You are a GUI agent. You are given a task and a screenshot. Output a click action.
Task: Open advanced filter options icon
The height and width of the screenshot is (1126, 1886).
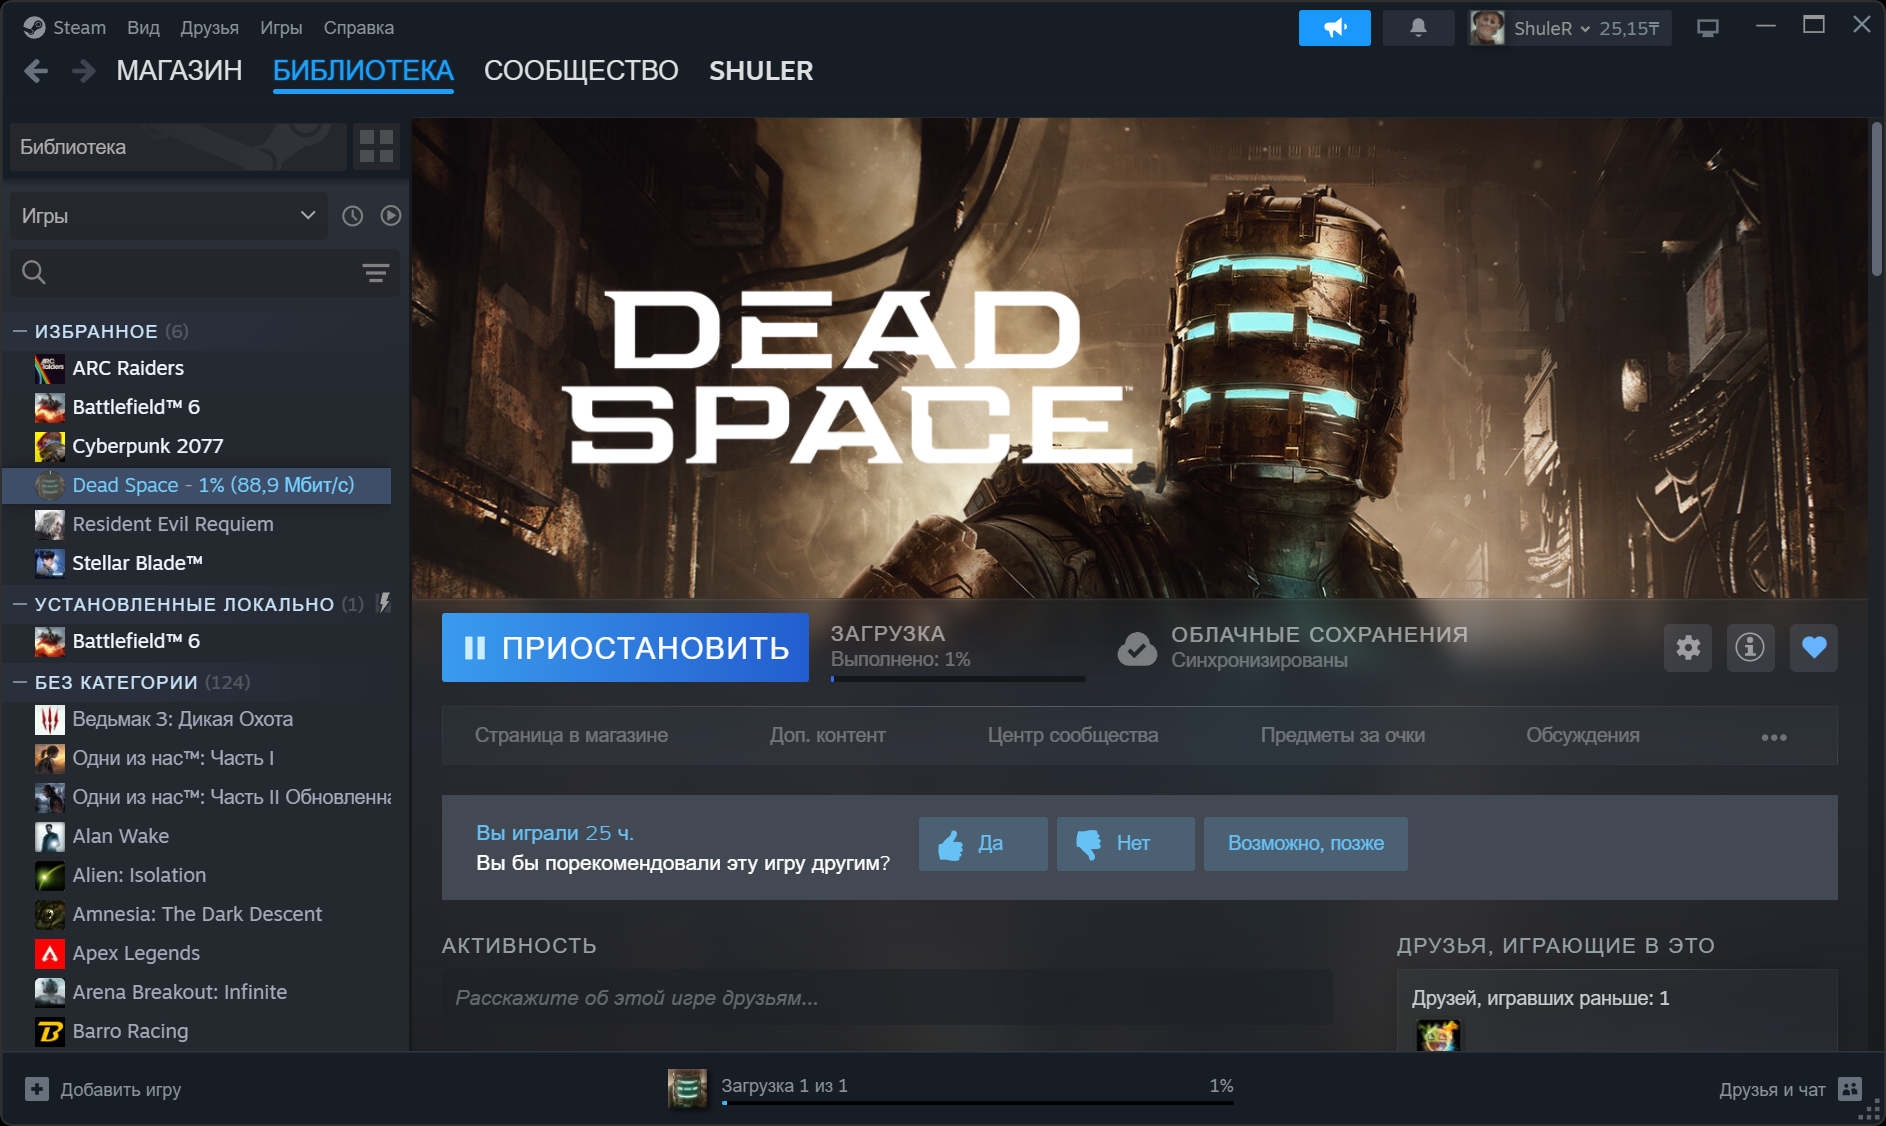376,273
